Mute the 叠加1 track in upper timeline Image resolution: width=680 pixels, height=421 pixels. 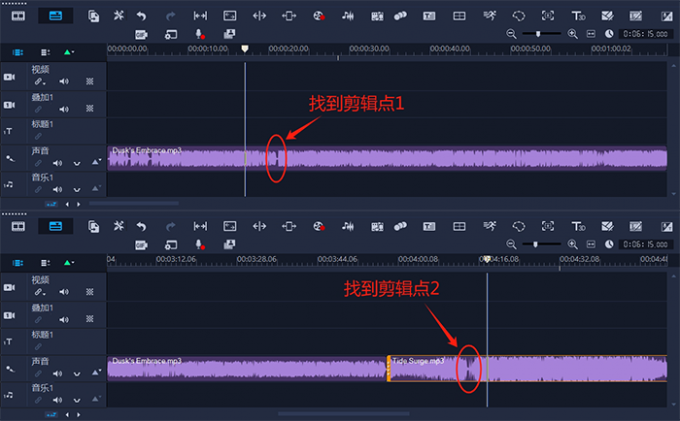pos(64,109)
